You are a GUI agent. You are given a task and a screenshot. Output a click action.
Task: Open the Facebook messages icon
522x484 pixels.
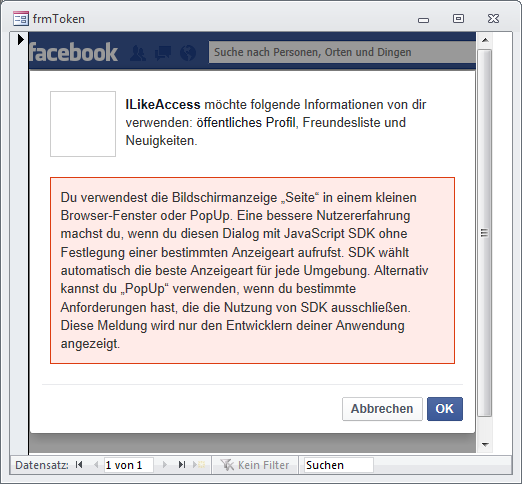(163, 53)
